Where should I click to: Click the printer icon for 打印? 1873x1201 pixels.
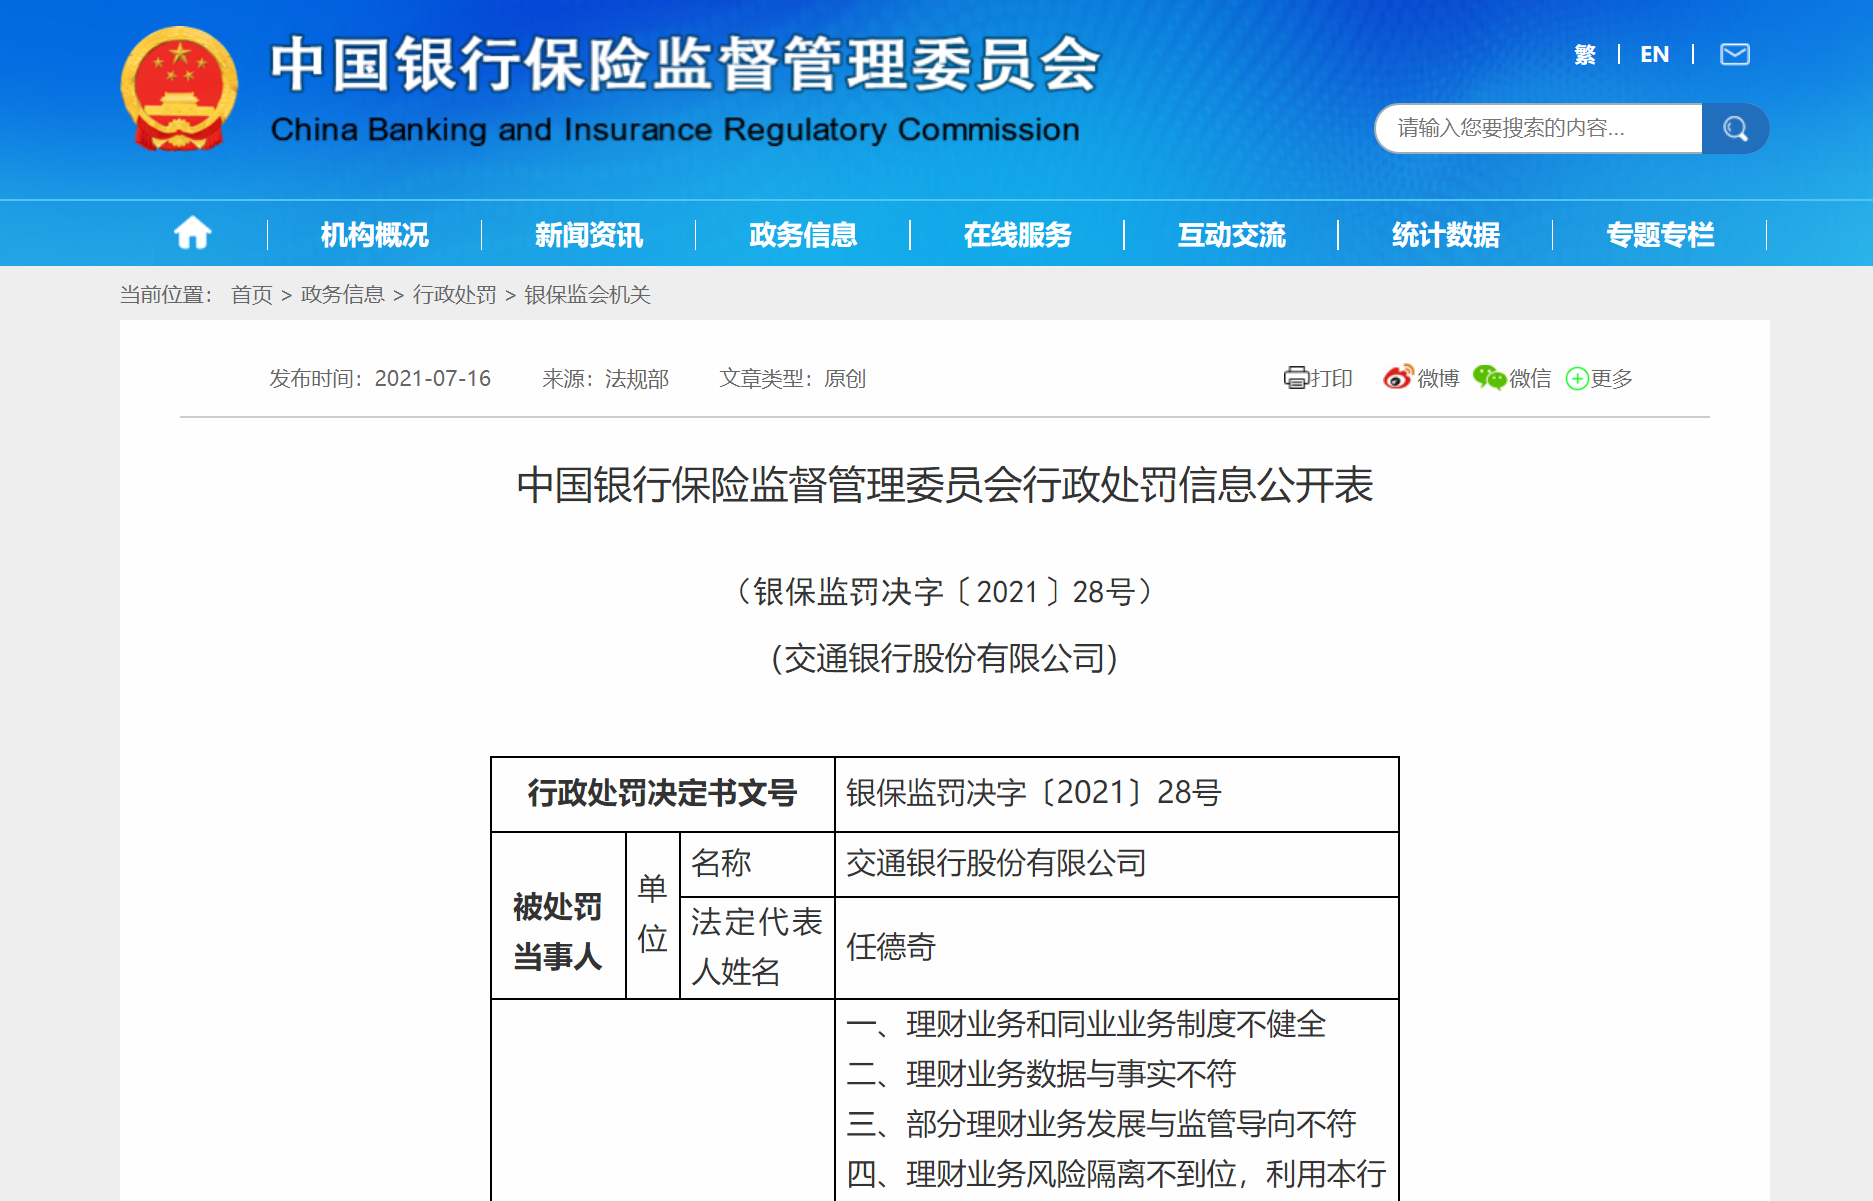1296,378
